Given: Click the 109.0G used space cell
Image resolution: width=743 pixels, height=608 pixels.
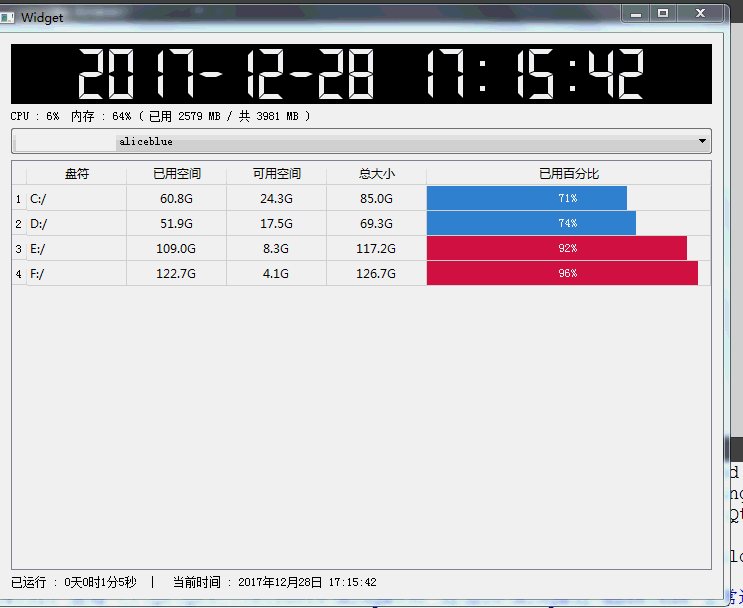Looking at the screenshot, I should pos(177,249).
